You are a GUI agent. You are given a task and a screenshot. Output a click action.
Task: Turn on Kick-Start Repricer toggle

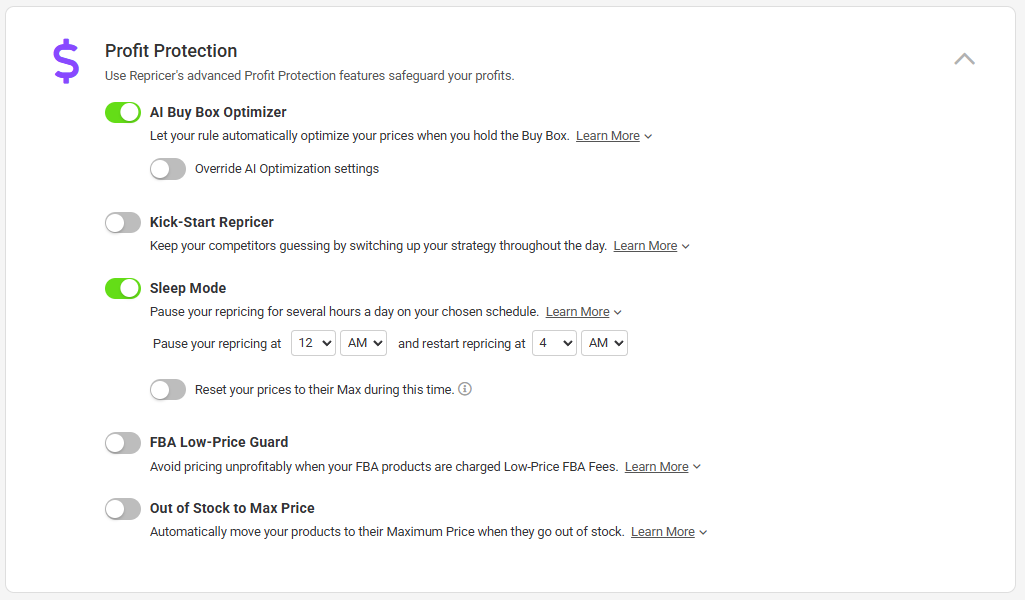click(123, 222)
